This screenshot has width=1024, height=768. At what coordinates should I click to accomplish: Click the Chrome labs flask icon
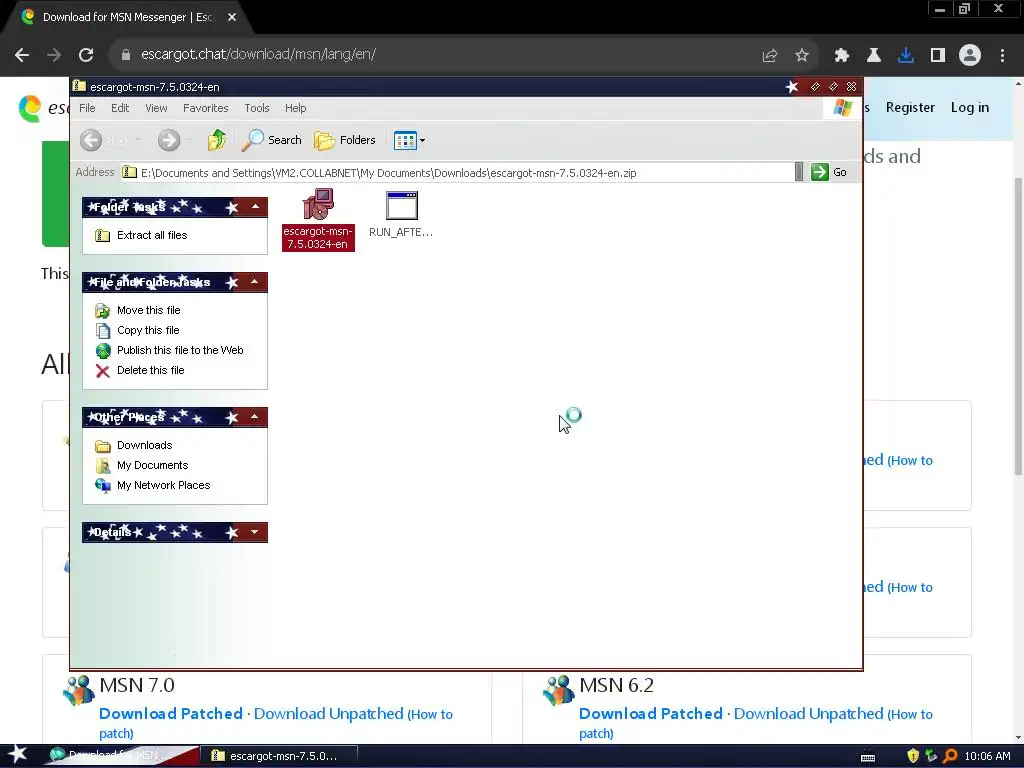874,56
